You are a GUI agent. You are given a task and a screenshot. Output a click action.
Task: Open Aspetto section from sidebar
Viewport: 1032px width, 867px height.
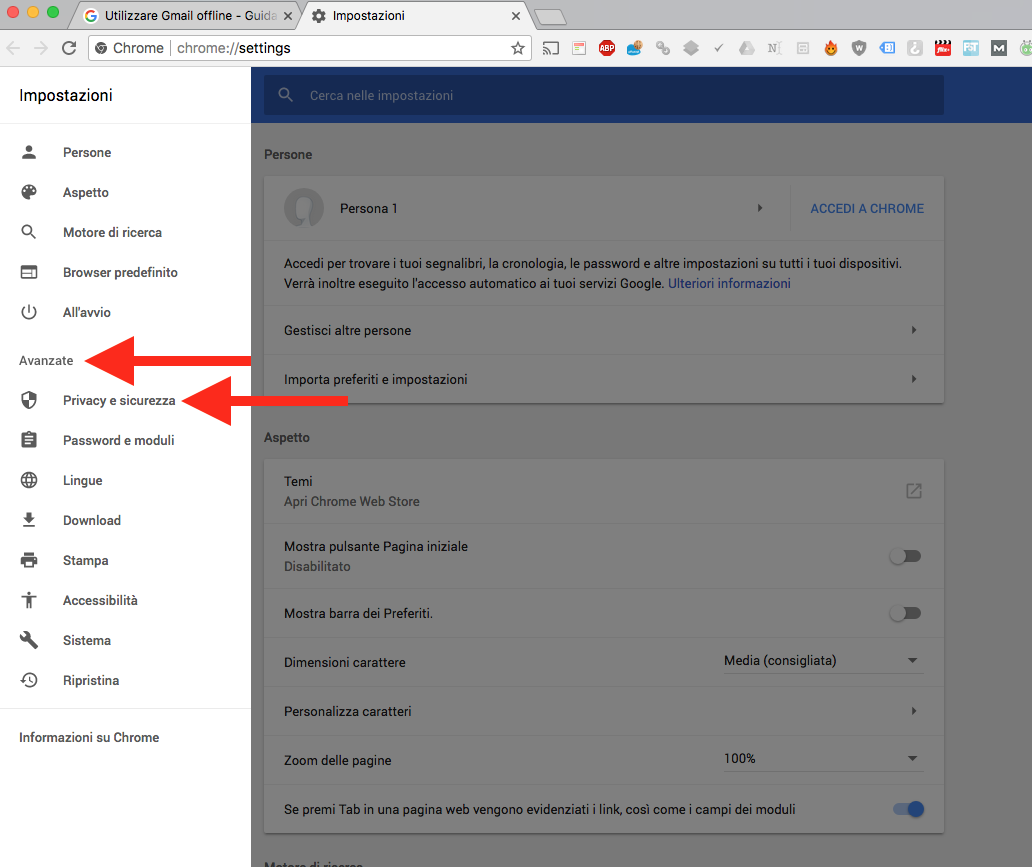[x=86, y=192]
